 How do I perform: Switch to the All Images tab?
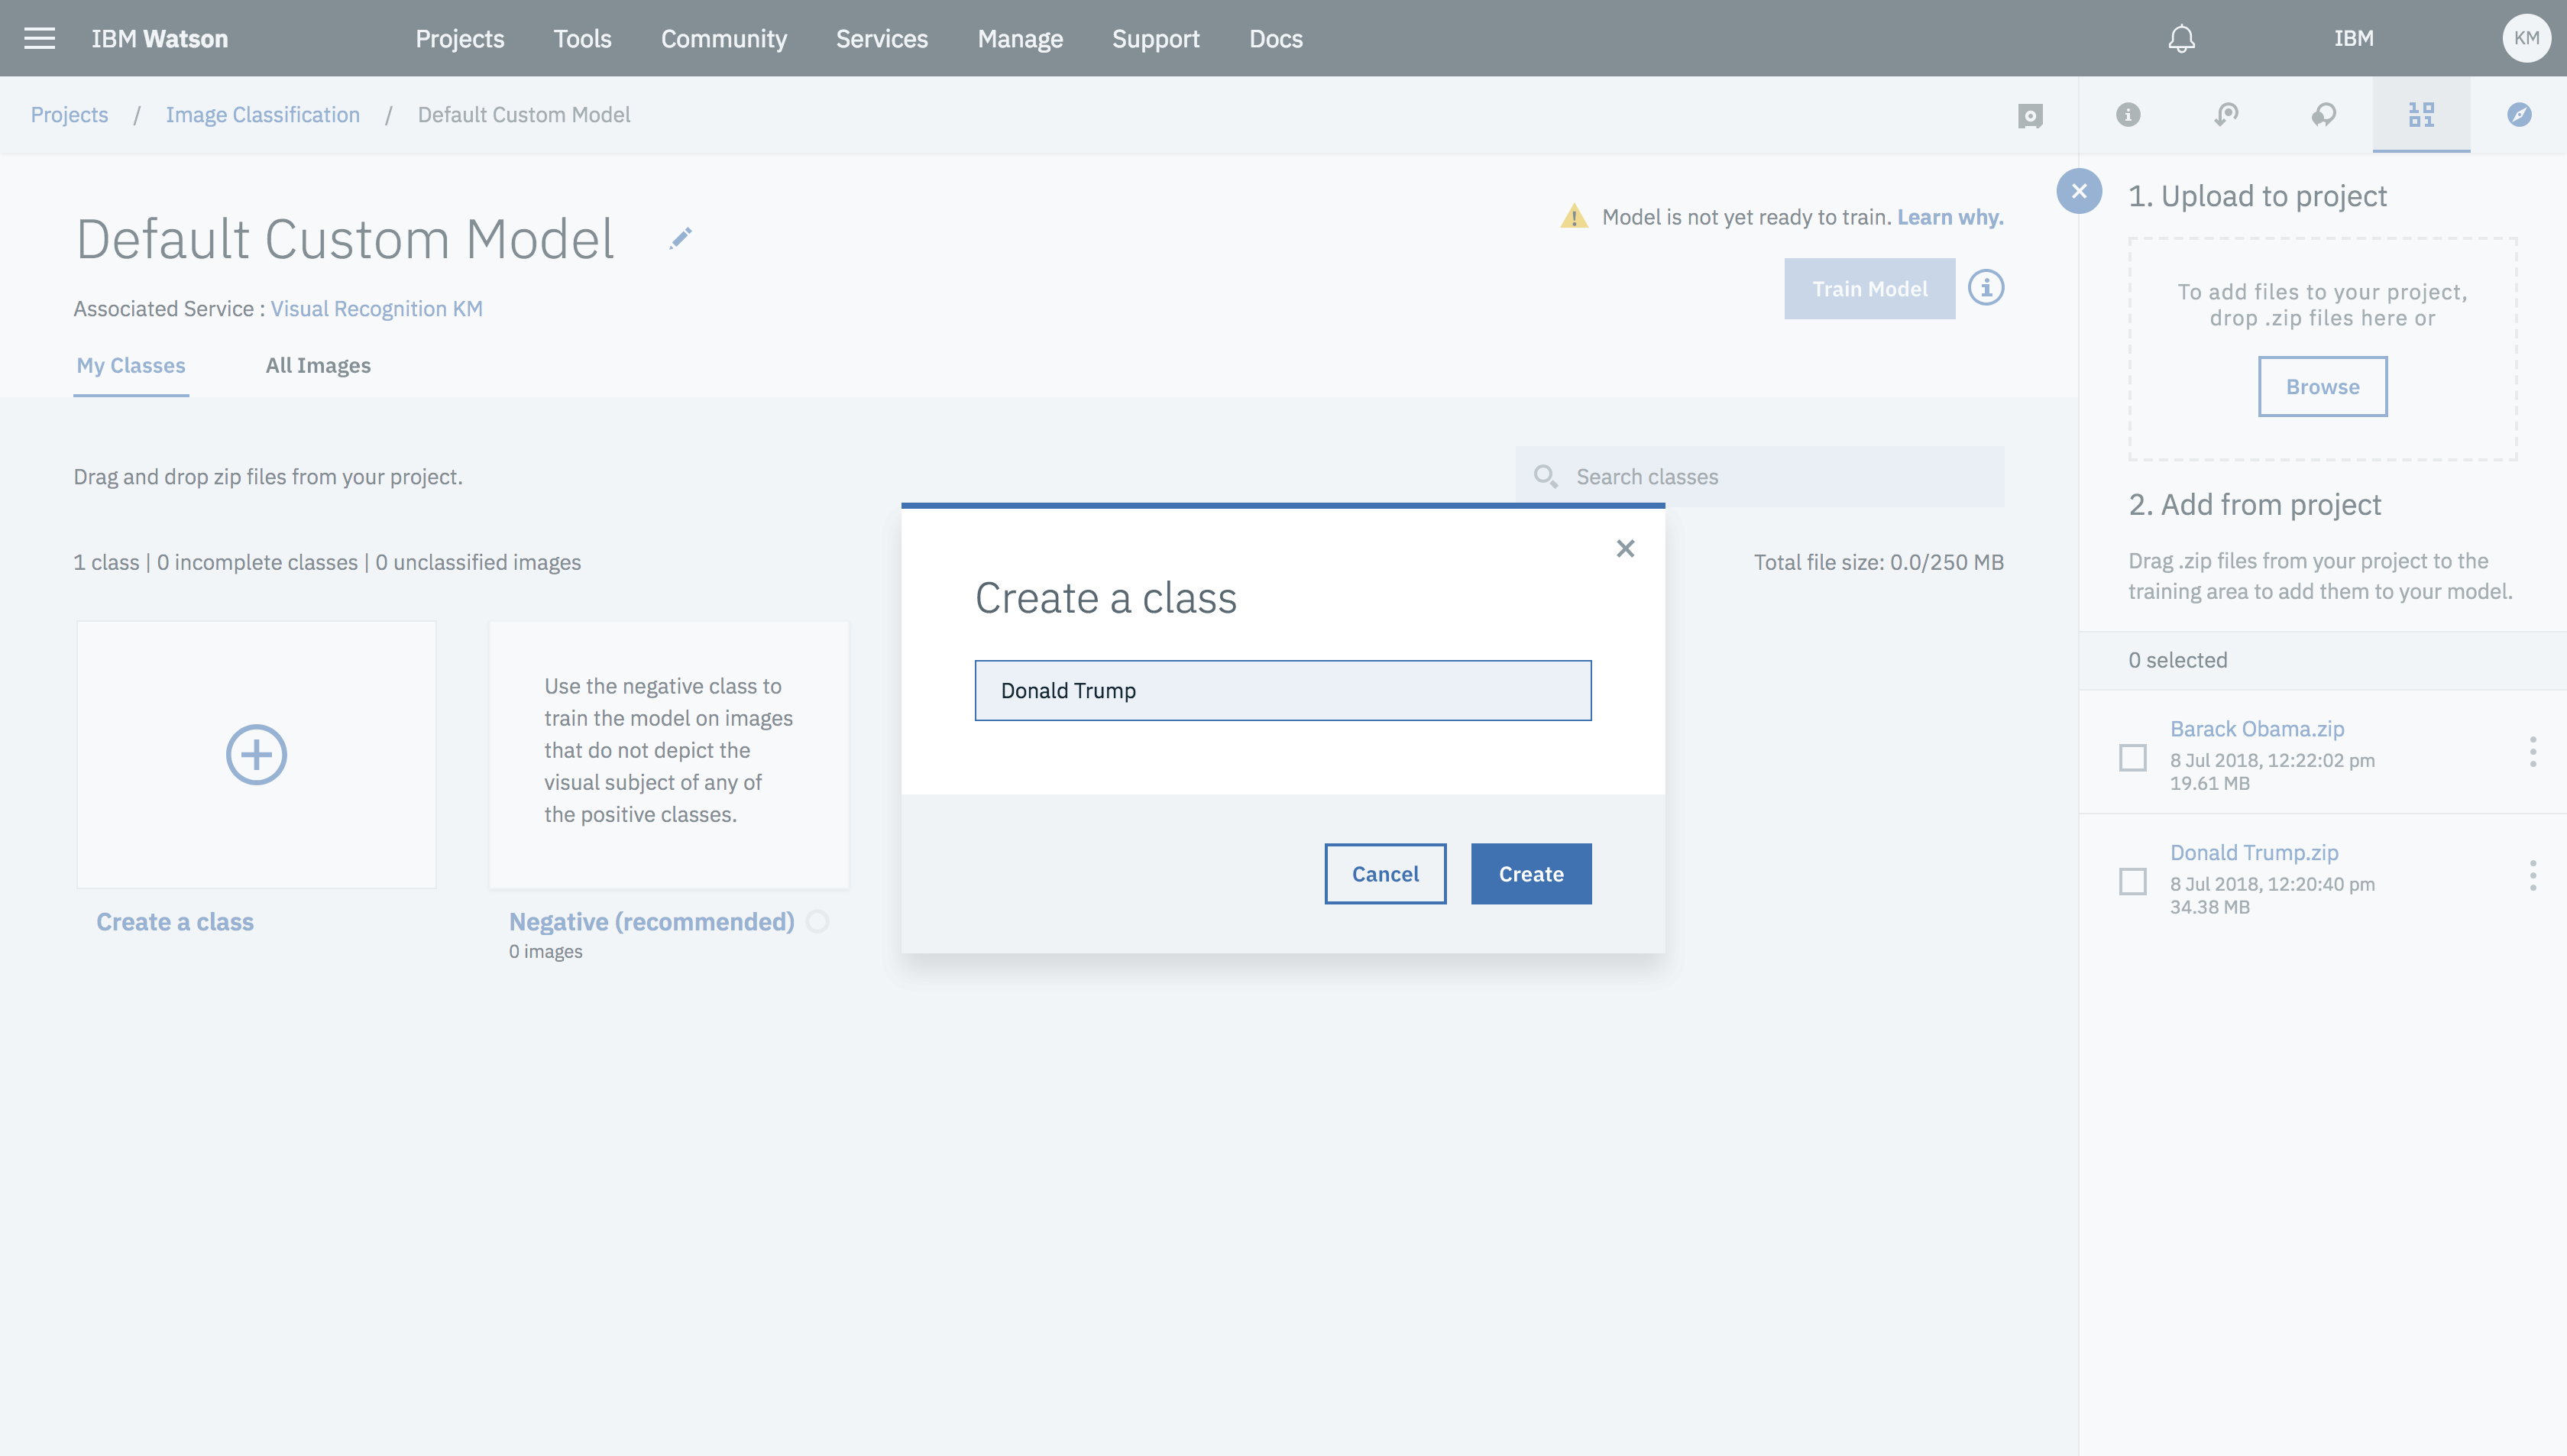tap(318, 365)
